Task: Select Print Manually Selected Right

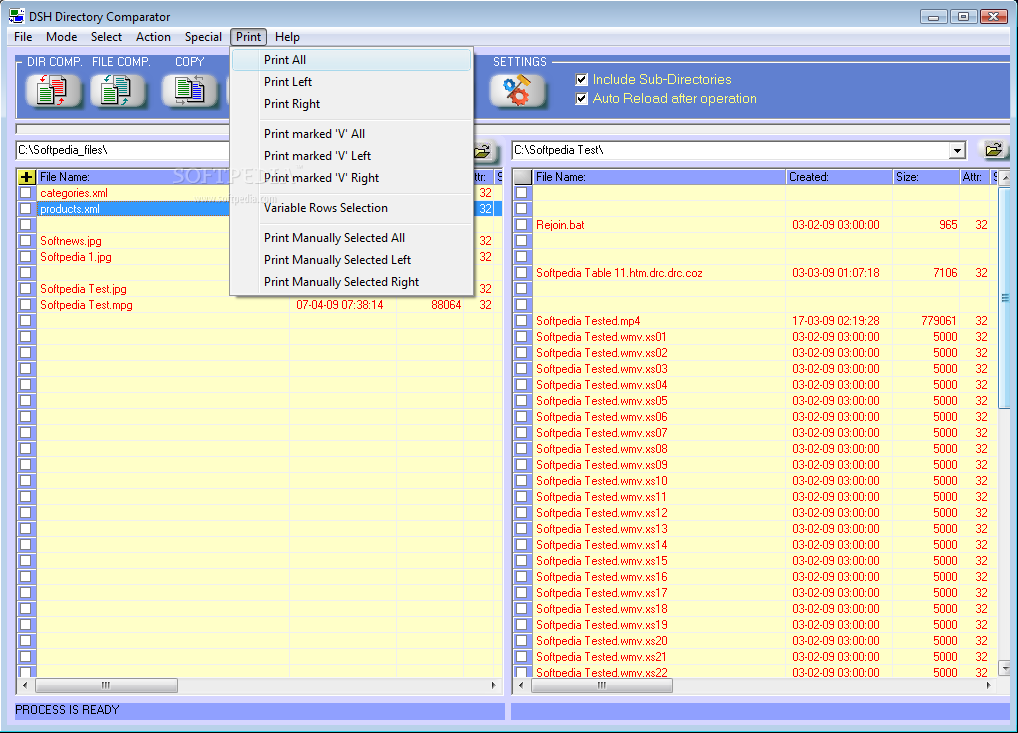Action: [351, 282]
